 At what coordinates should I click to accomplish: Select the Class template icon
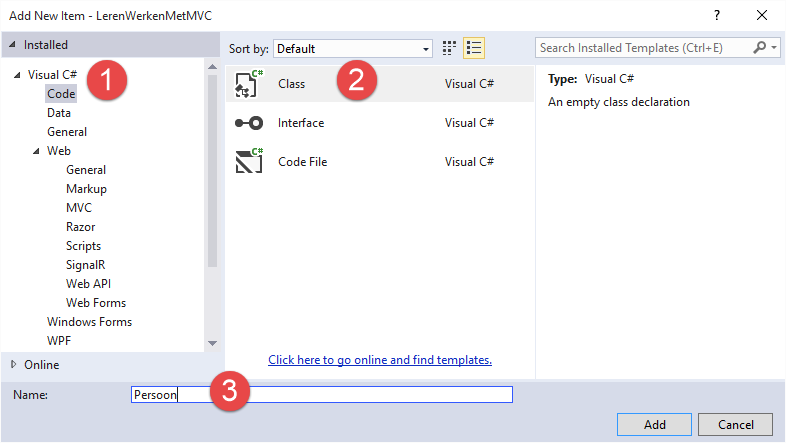pyautogui.click(x=248, y=85)
